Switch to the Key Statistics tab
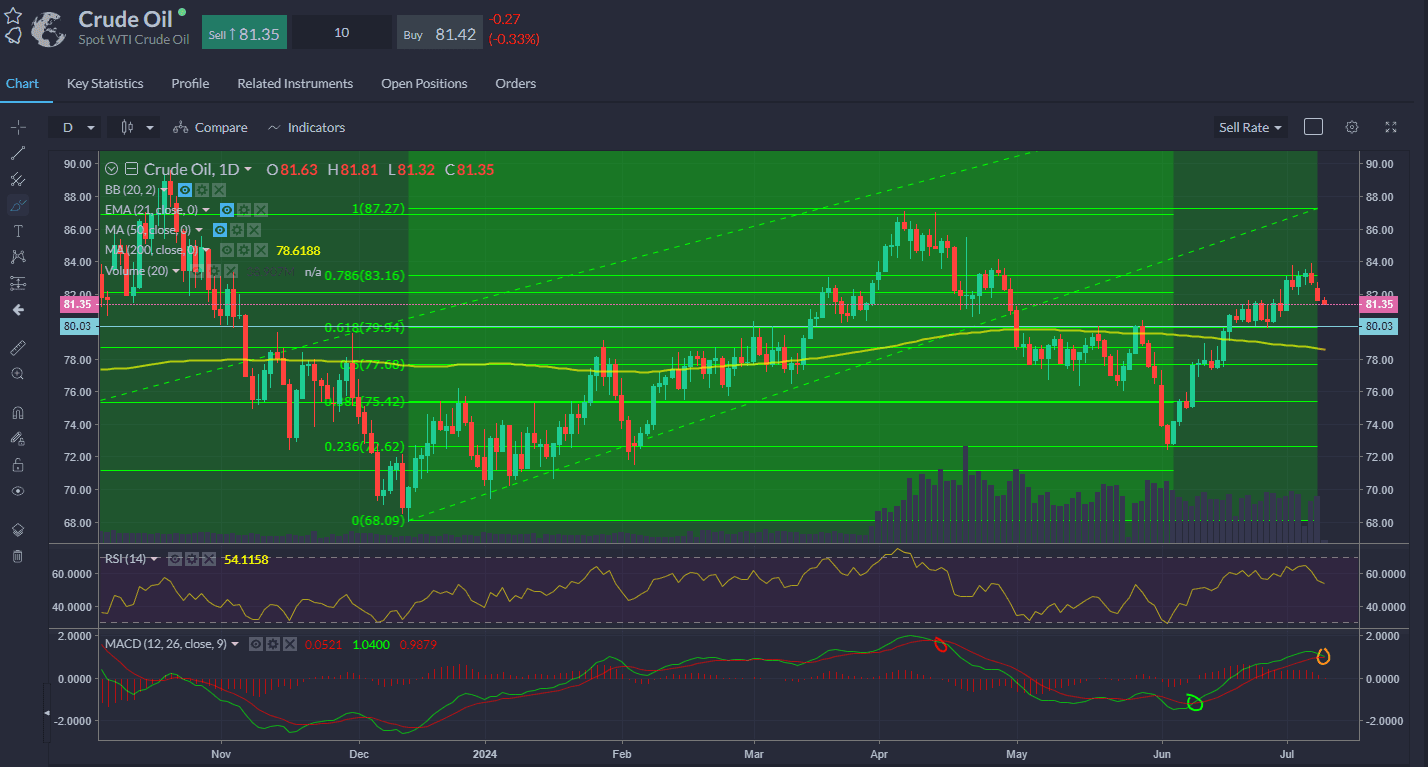Image resolution: width=1428 pixels, height=767 pixels. coord(105,84)
